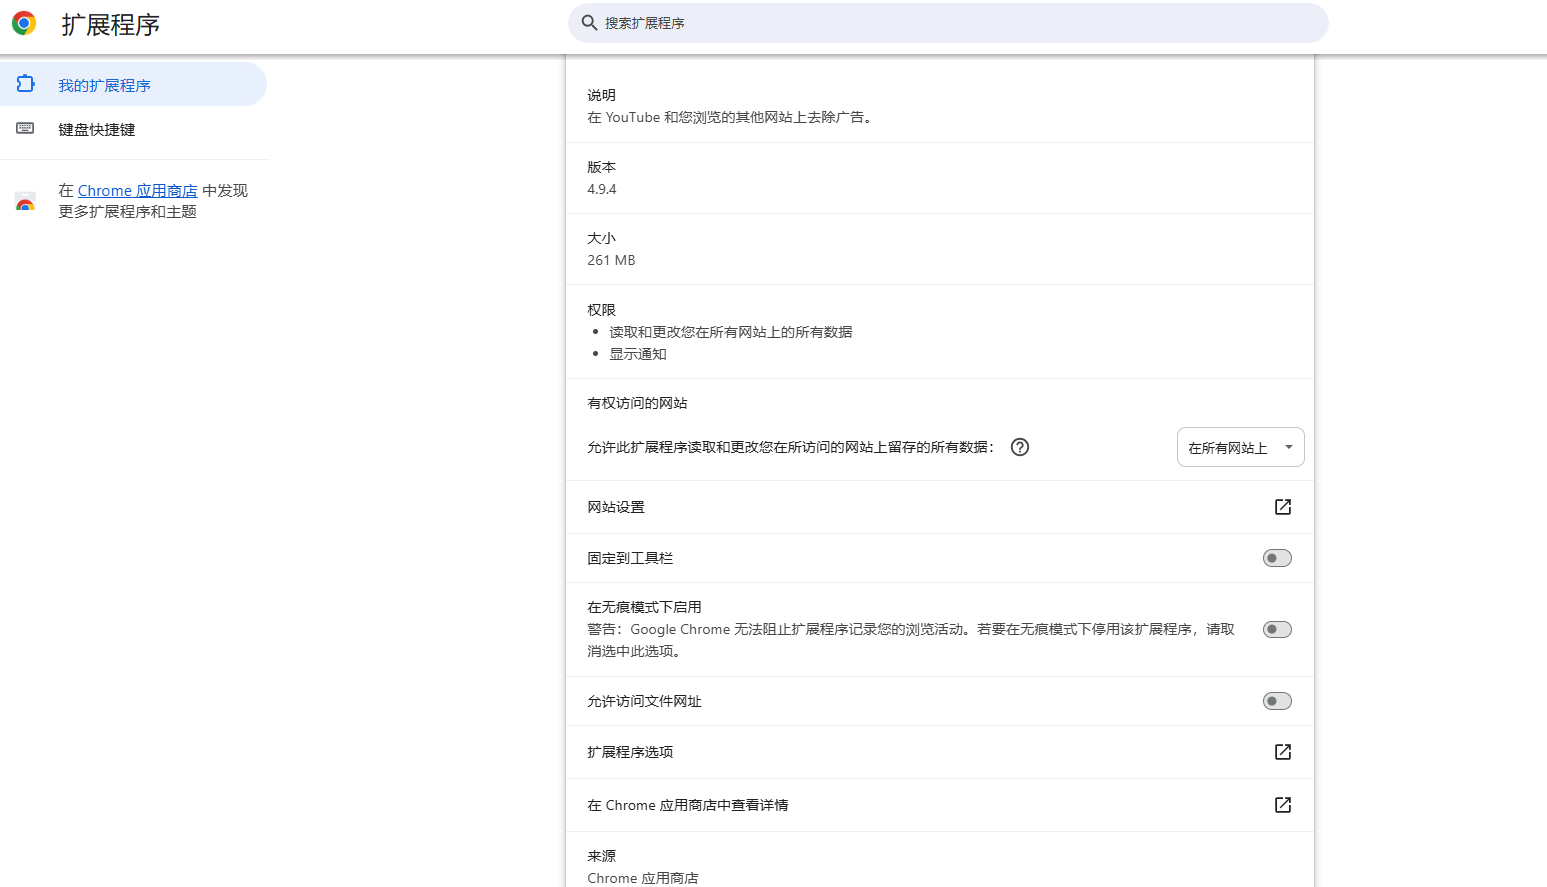The image size is (1547, 887).
Task: Open 我的扩展程序 in sidebar
Action: [x=133, y=84]
